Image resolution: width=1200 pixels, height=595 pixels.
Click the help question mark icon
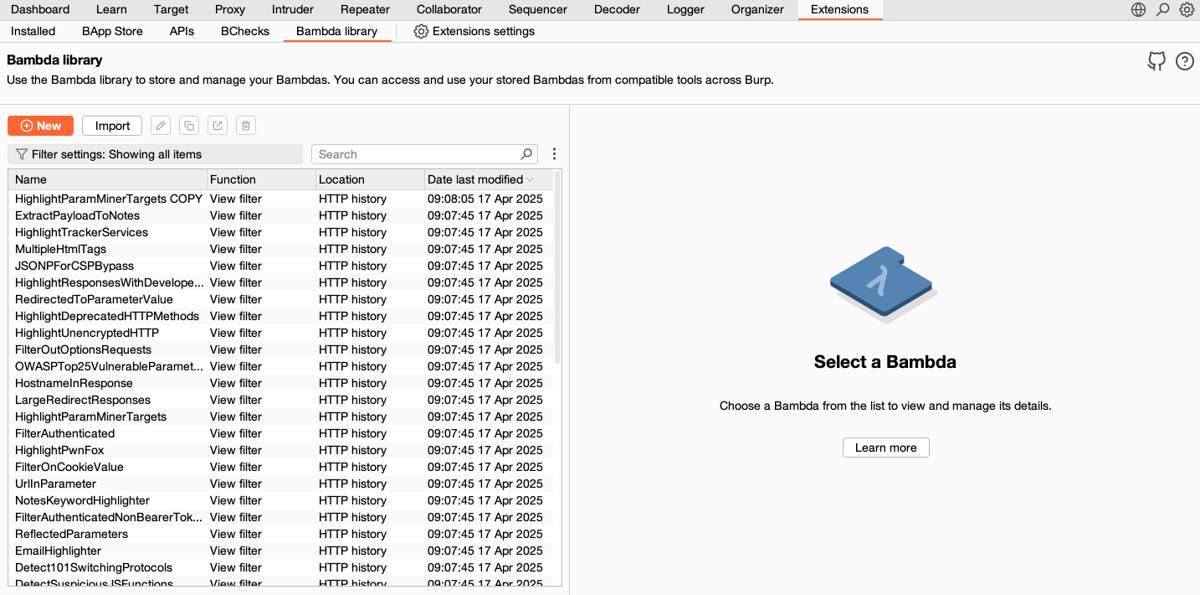tap(1185, 61)
